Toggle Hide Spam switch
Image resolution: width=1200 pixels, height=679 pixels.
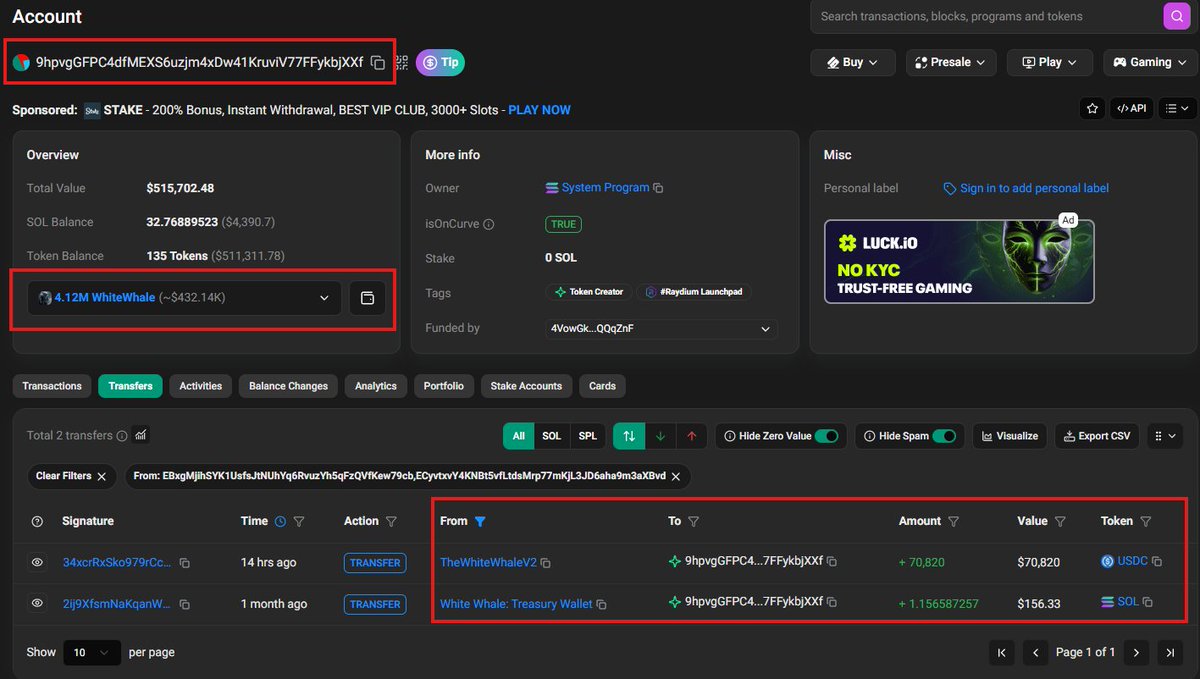(x=945, y=436)
